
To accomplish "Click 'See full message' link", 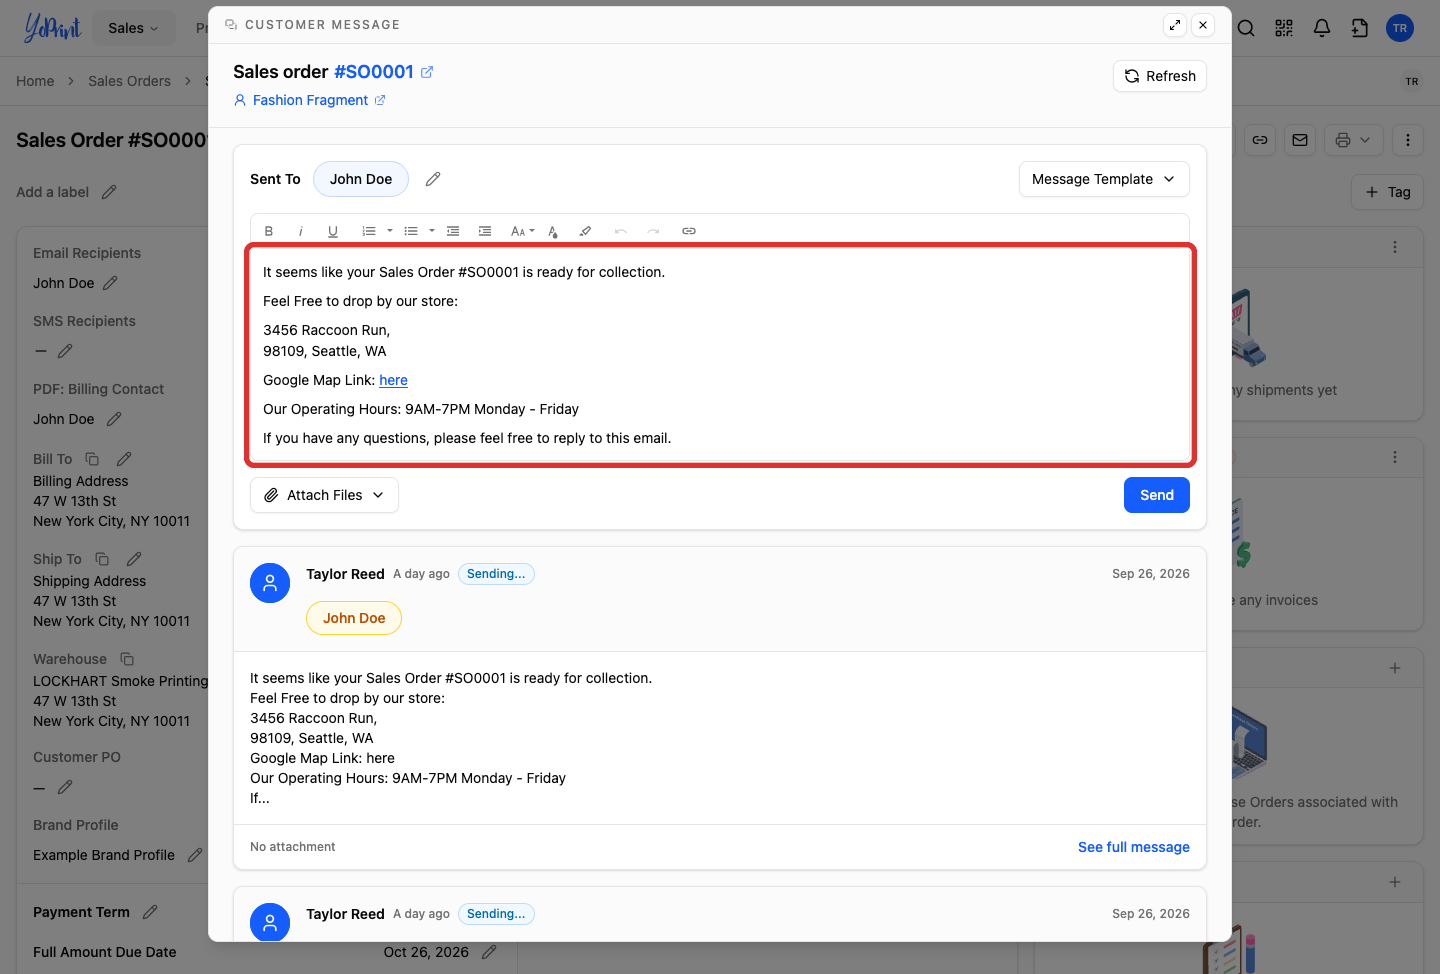I will tap(1134, 847).
